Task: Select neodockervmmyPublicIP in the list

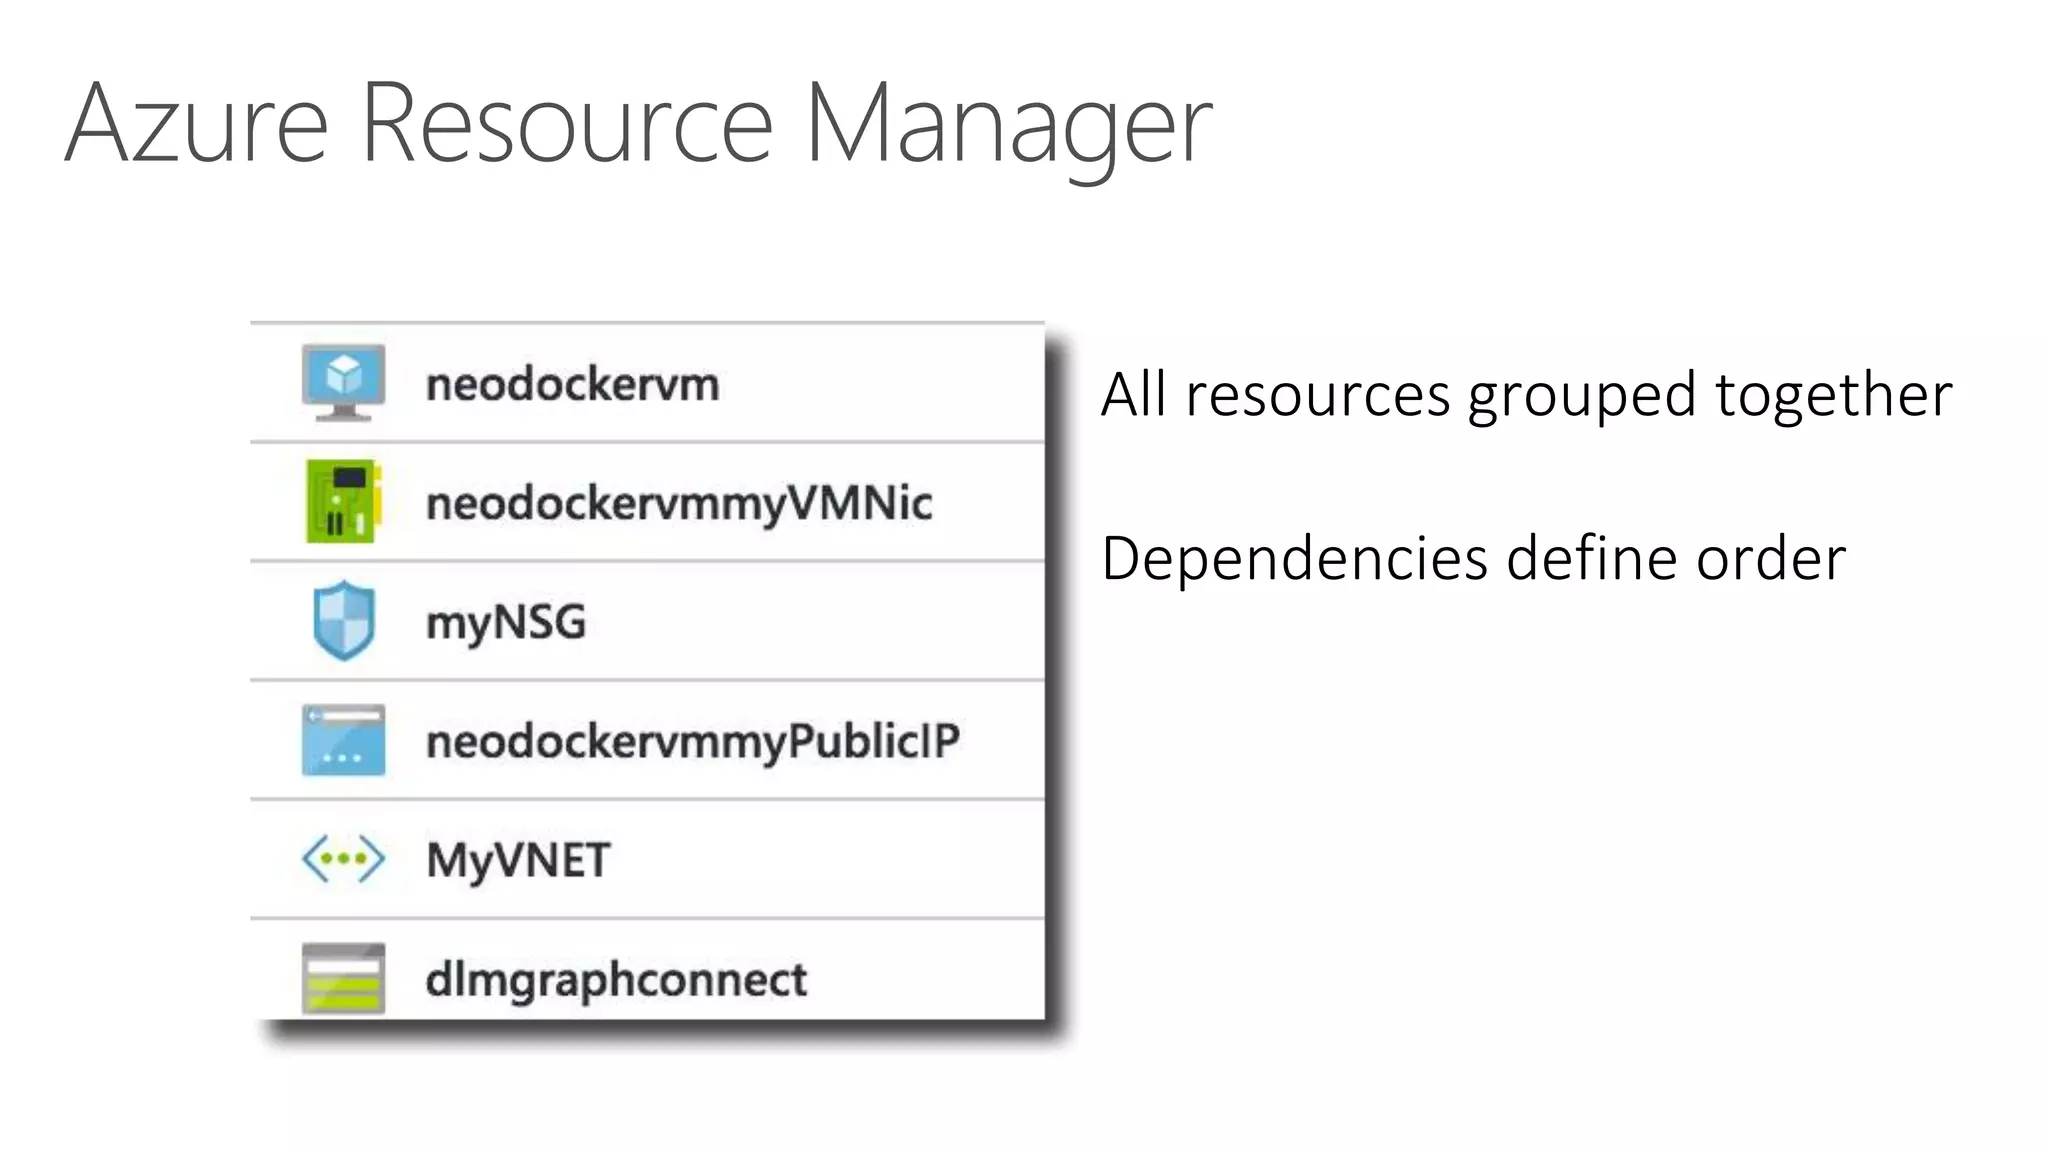Action: [x=693, y=743]
